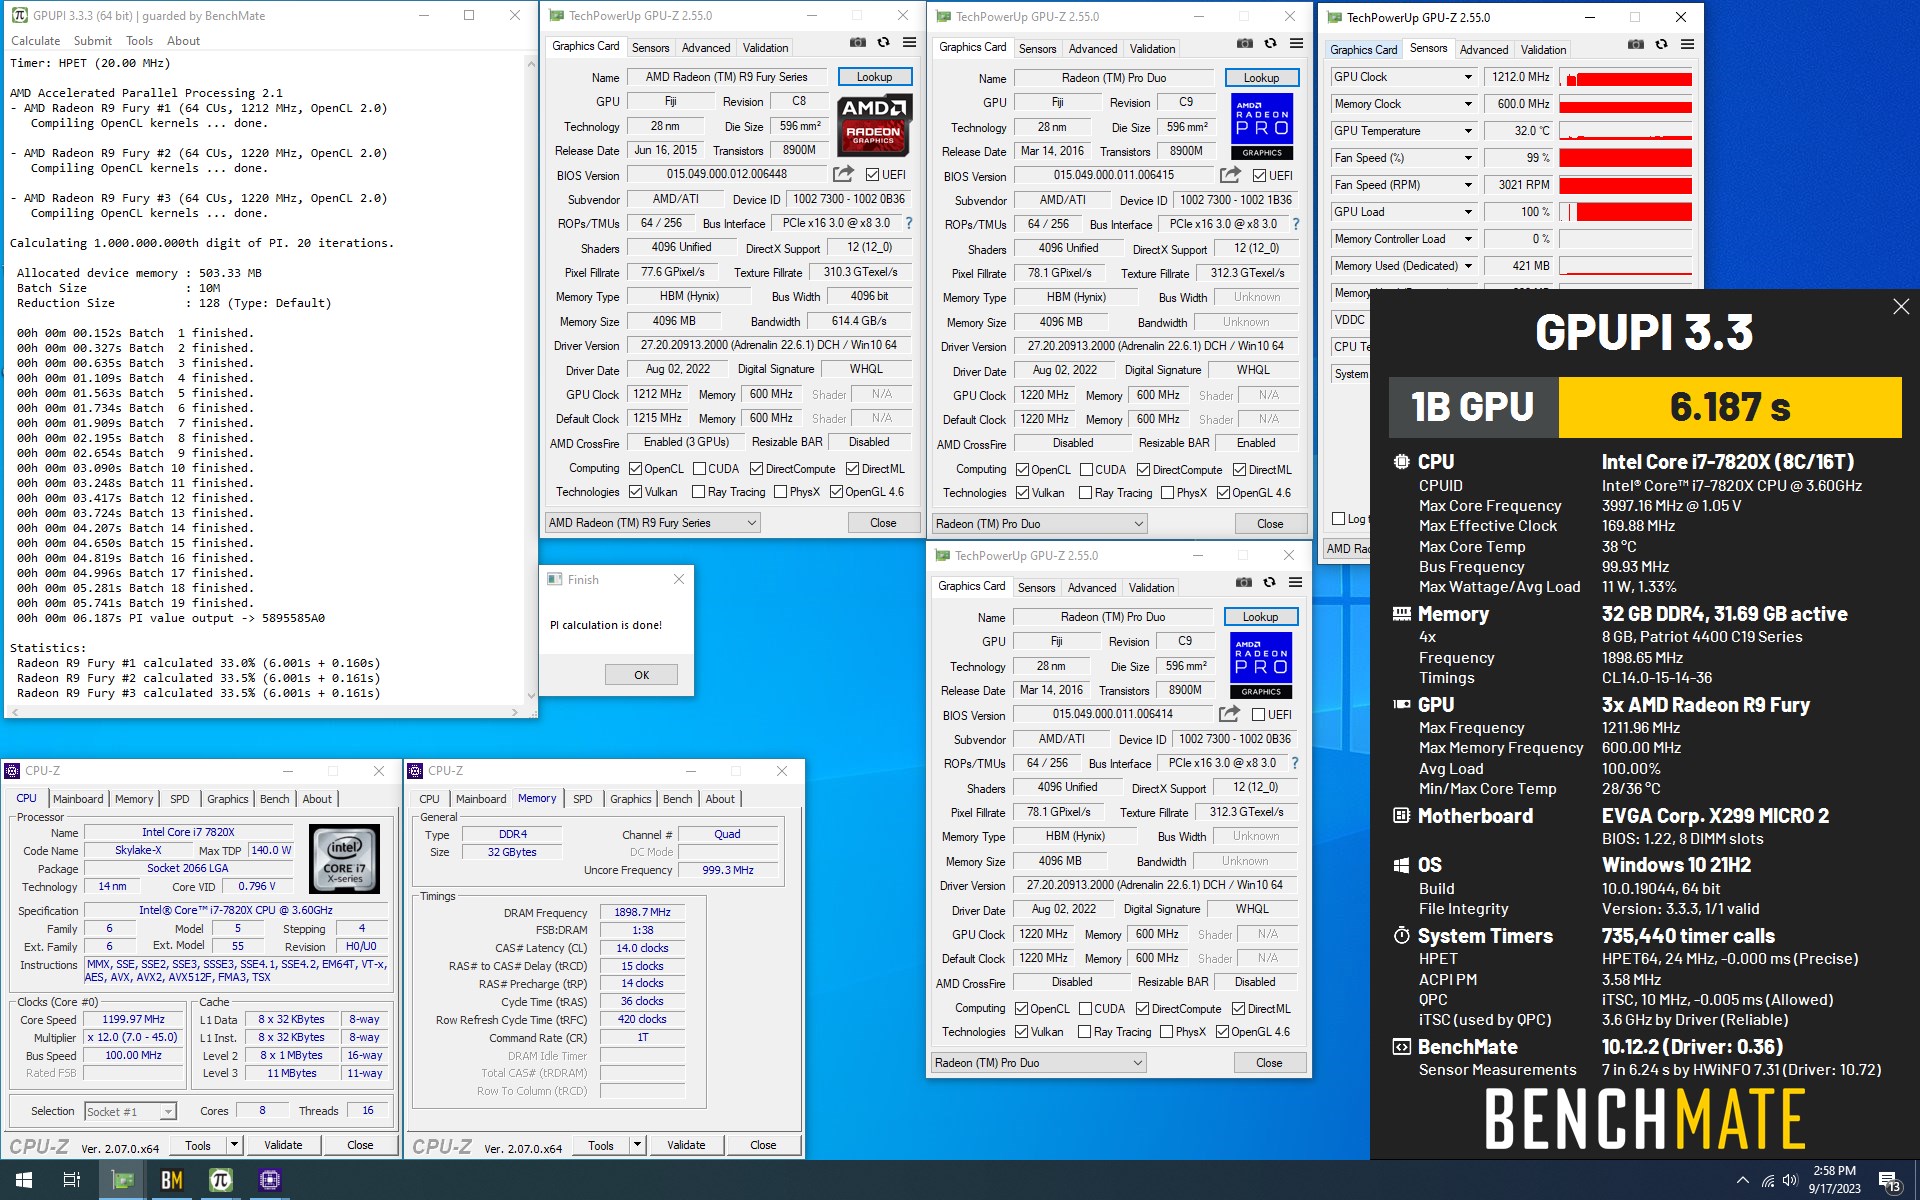This screenshot has width=1920, height=1200.
Task: Toggle CUDA checkbox in R9 Fury GPU-Z window
Action: point(699,469)
